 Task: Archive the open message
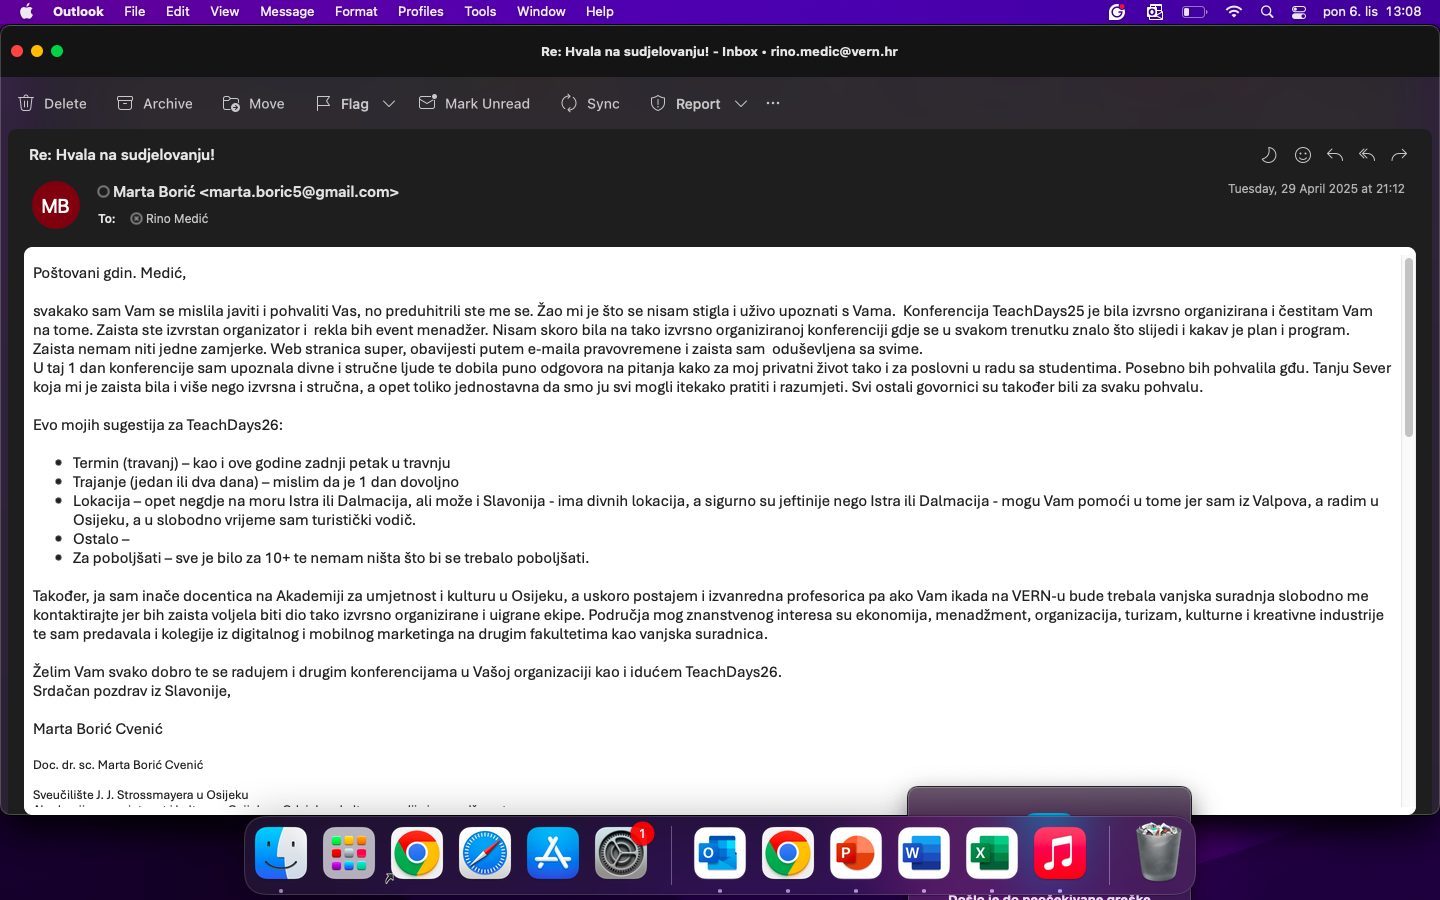[155, 103]
